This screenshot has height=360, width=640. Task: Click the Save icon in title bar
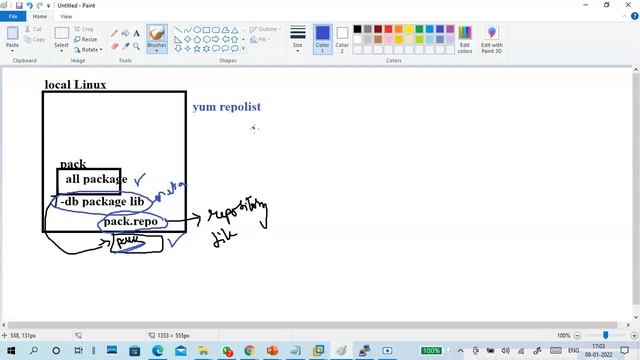(x=19, y=5)
